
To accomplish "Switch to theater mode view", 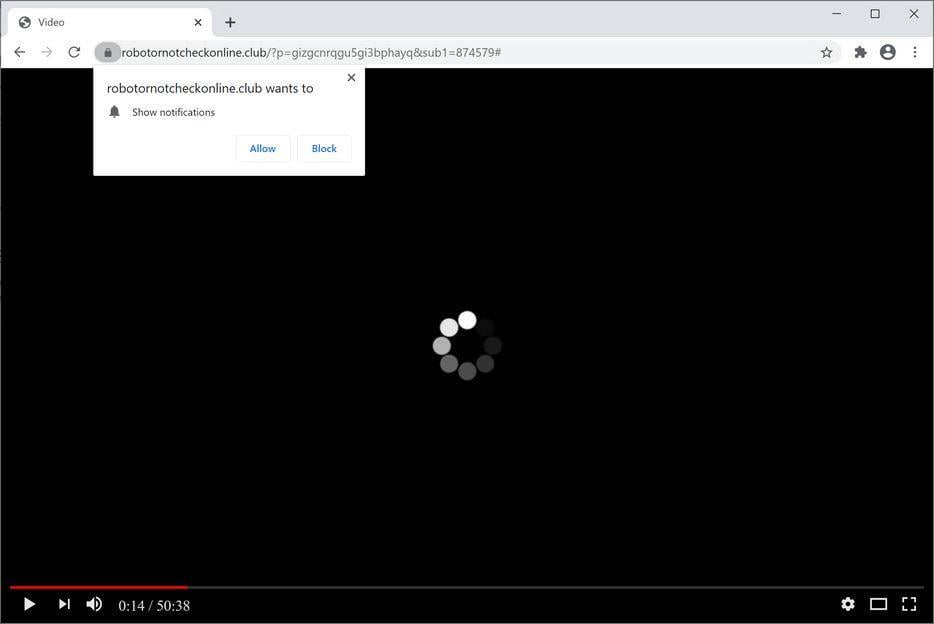I will (877, 604).
